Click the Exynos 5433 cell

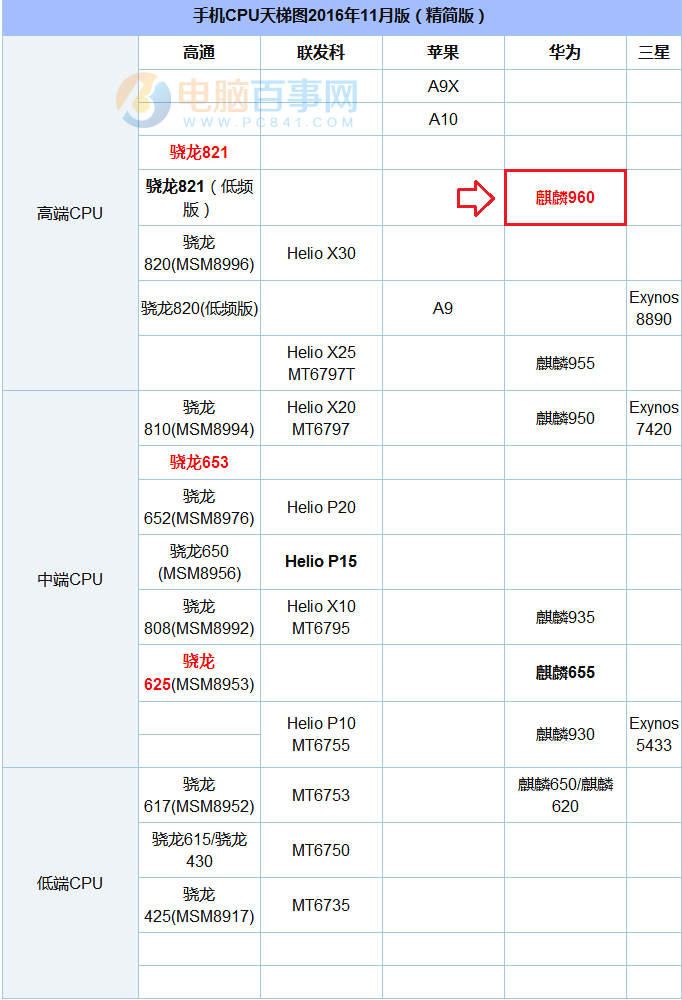pyautogui.click(x=654, y=735)
